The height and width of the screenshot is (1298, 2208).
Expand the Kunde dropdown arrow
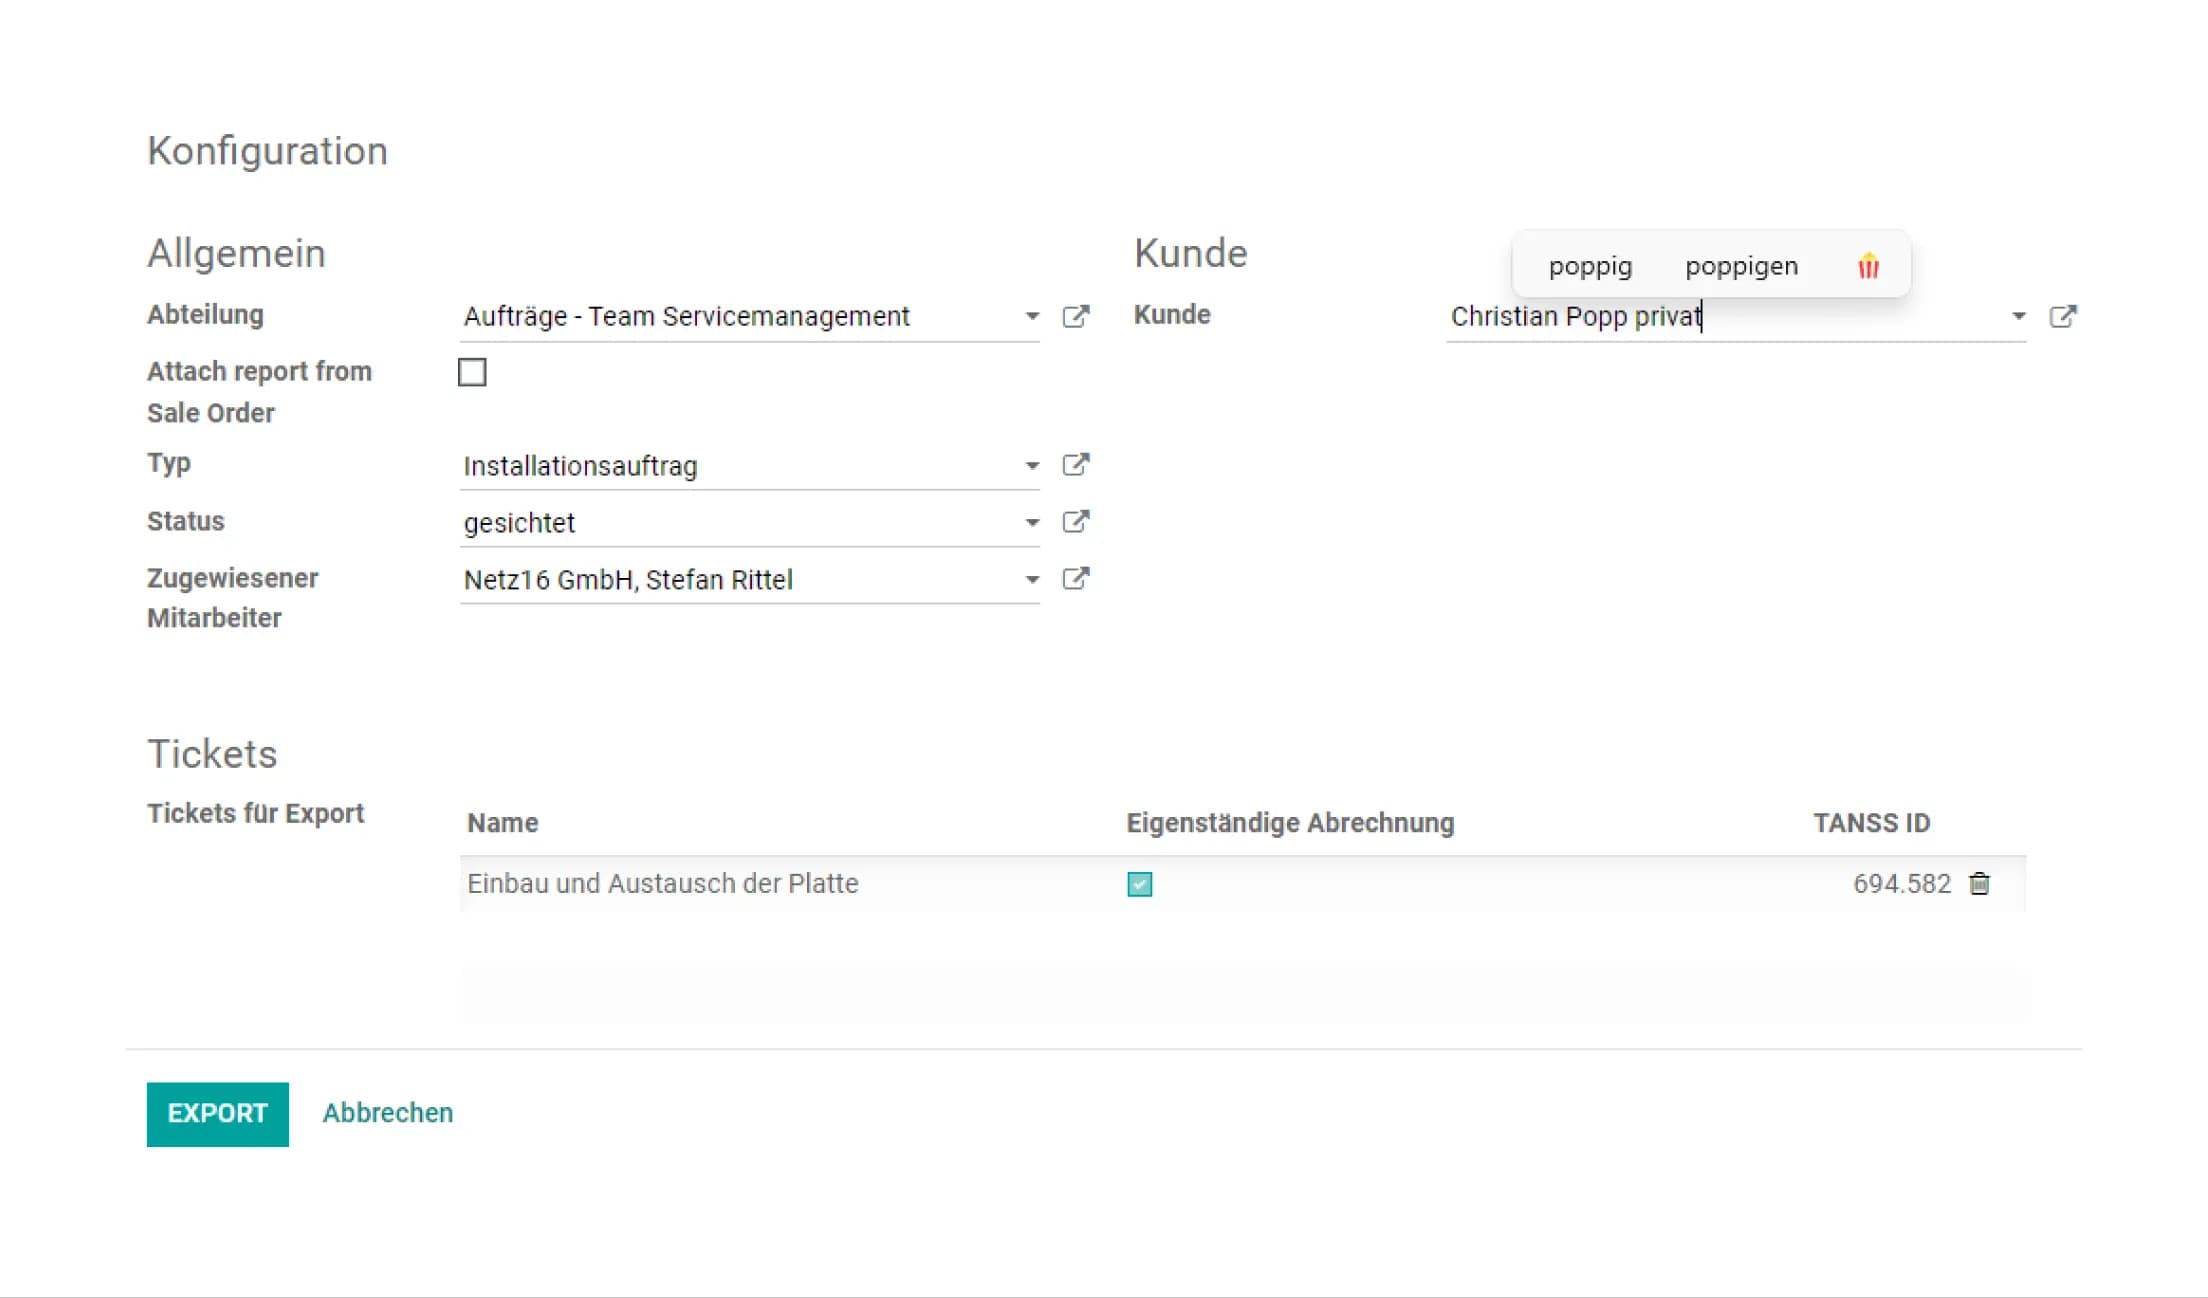click(2018, 316)
